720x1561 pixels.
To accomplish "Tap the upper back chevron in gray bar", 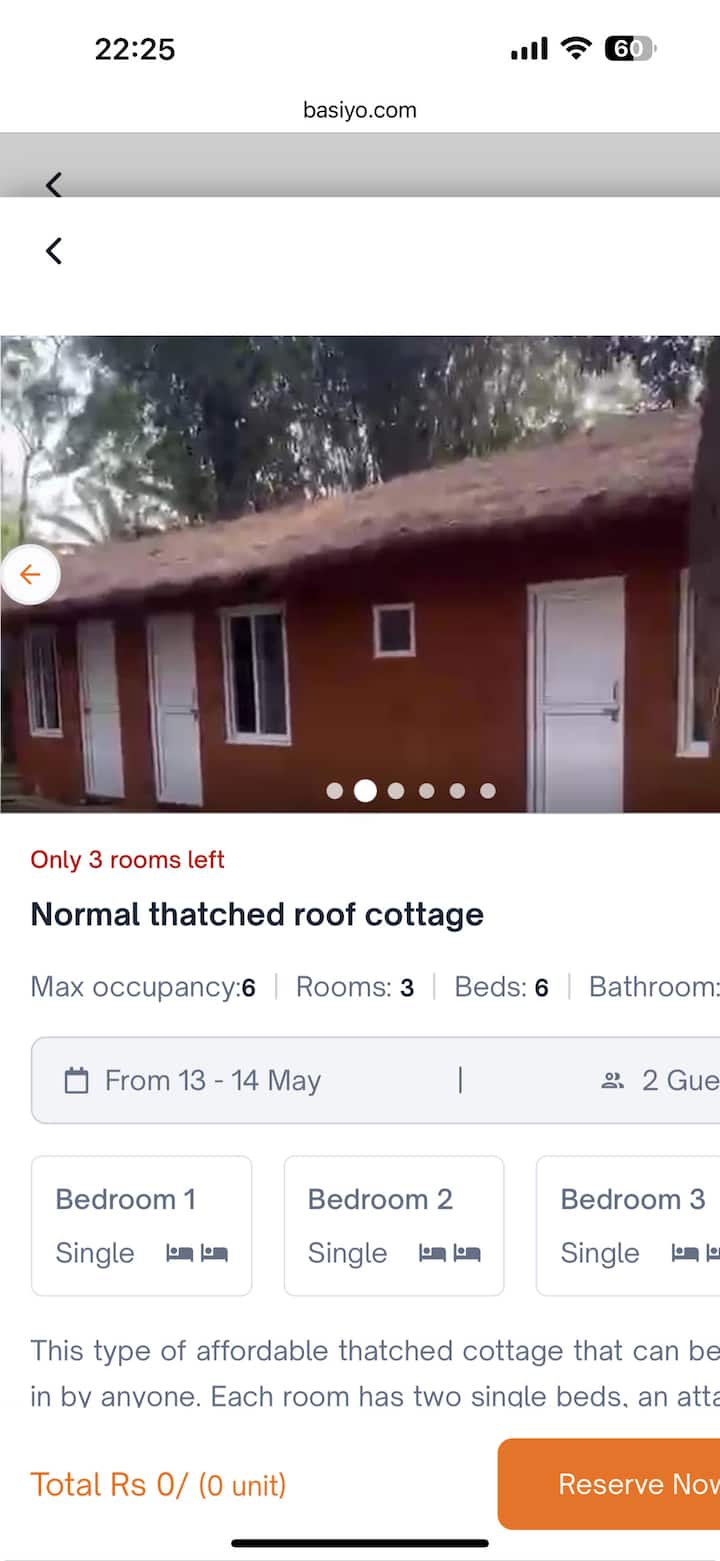I will point(54,184).
